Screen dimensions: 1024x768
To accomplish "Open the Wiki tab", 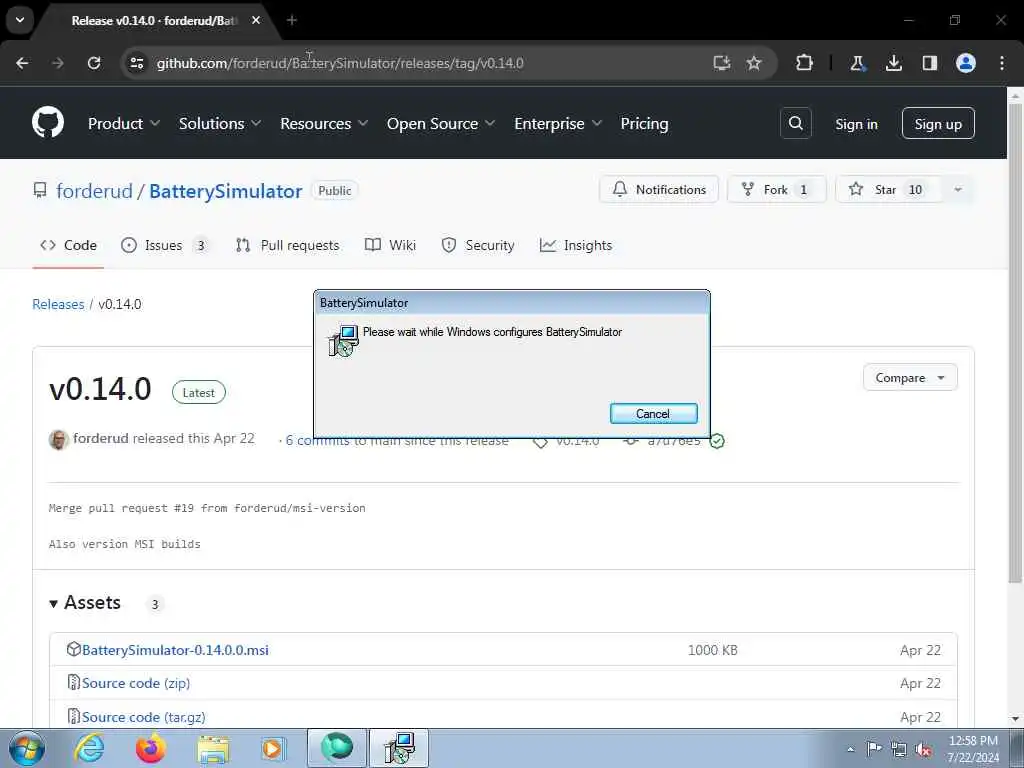I will pyautogui.click(x=390, y=245).
